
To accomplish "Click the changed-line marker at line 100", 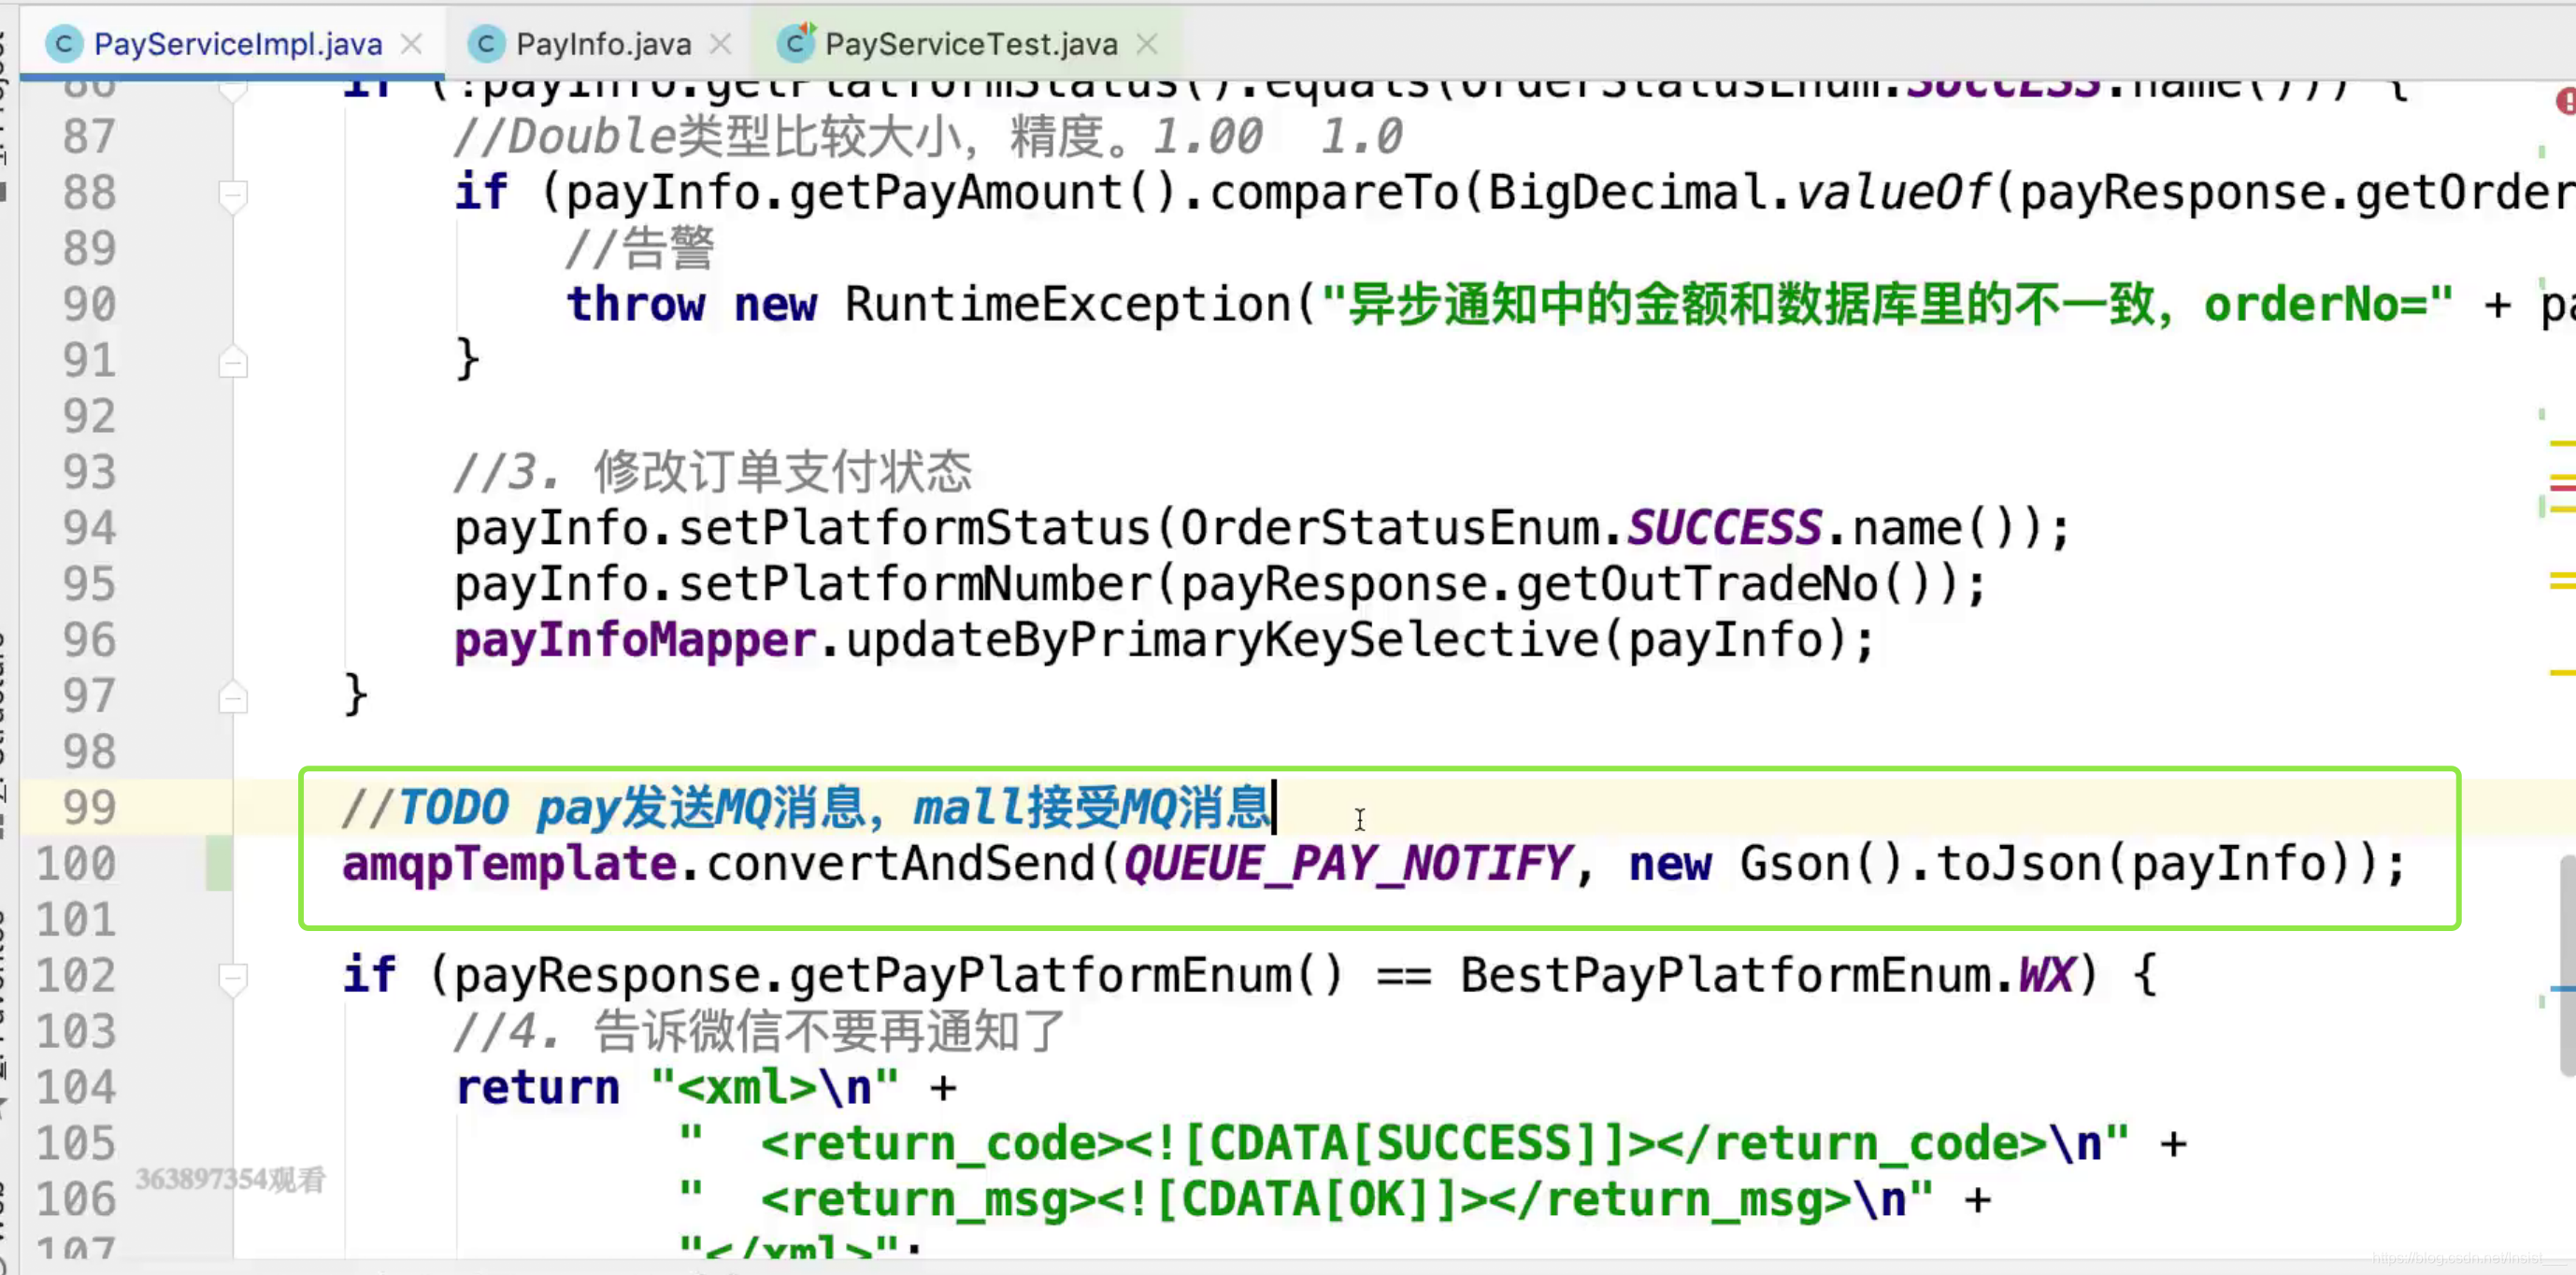I will [218, 864].
